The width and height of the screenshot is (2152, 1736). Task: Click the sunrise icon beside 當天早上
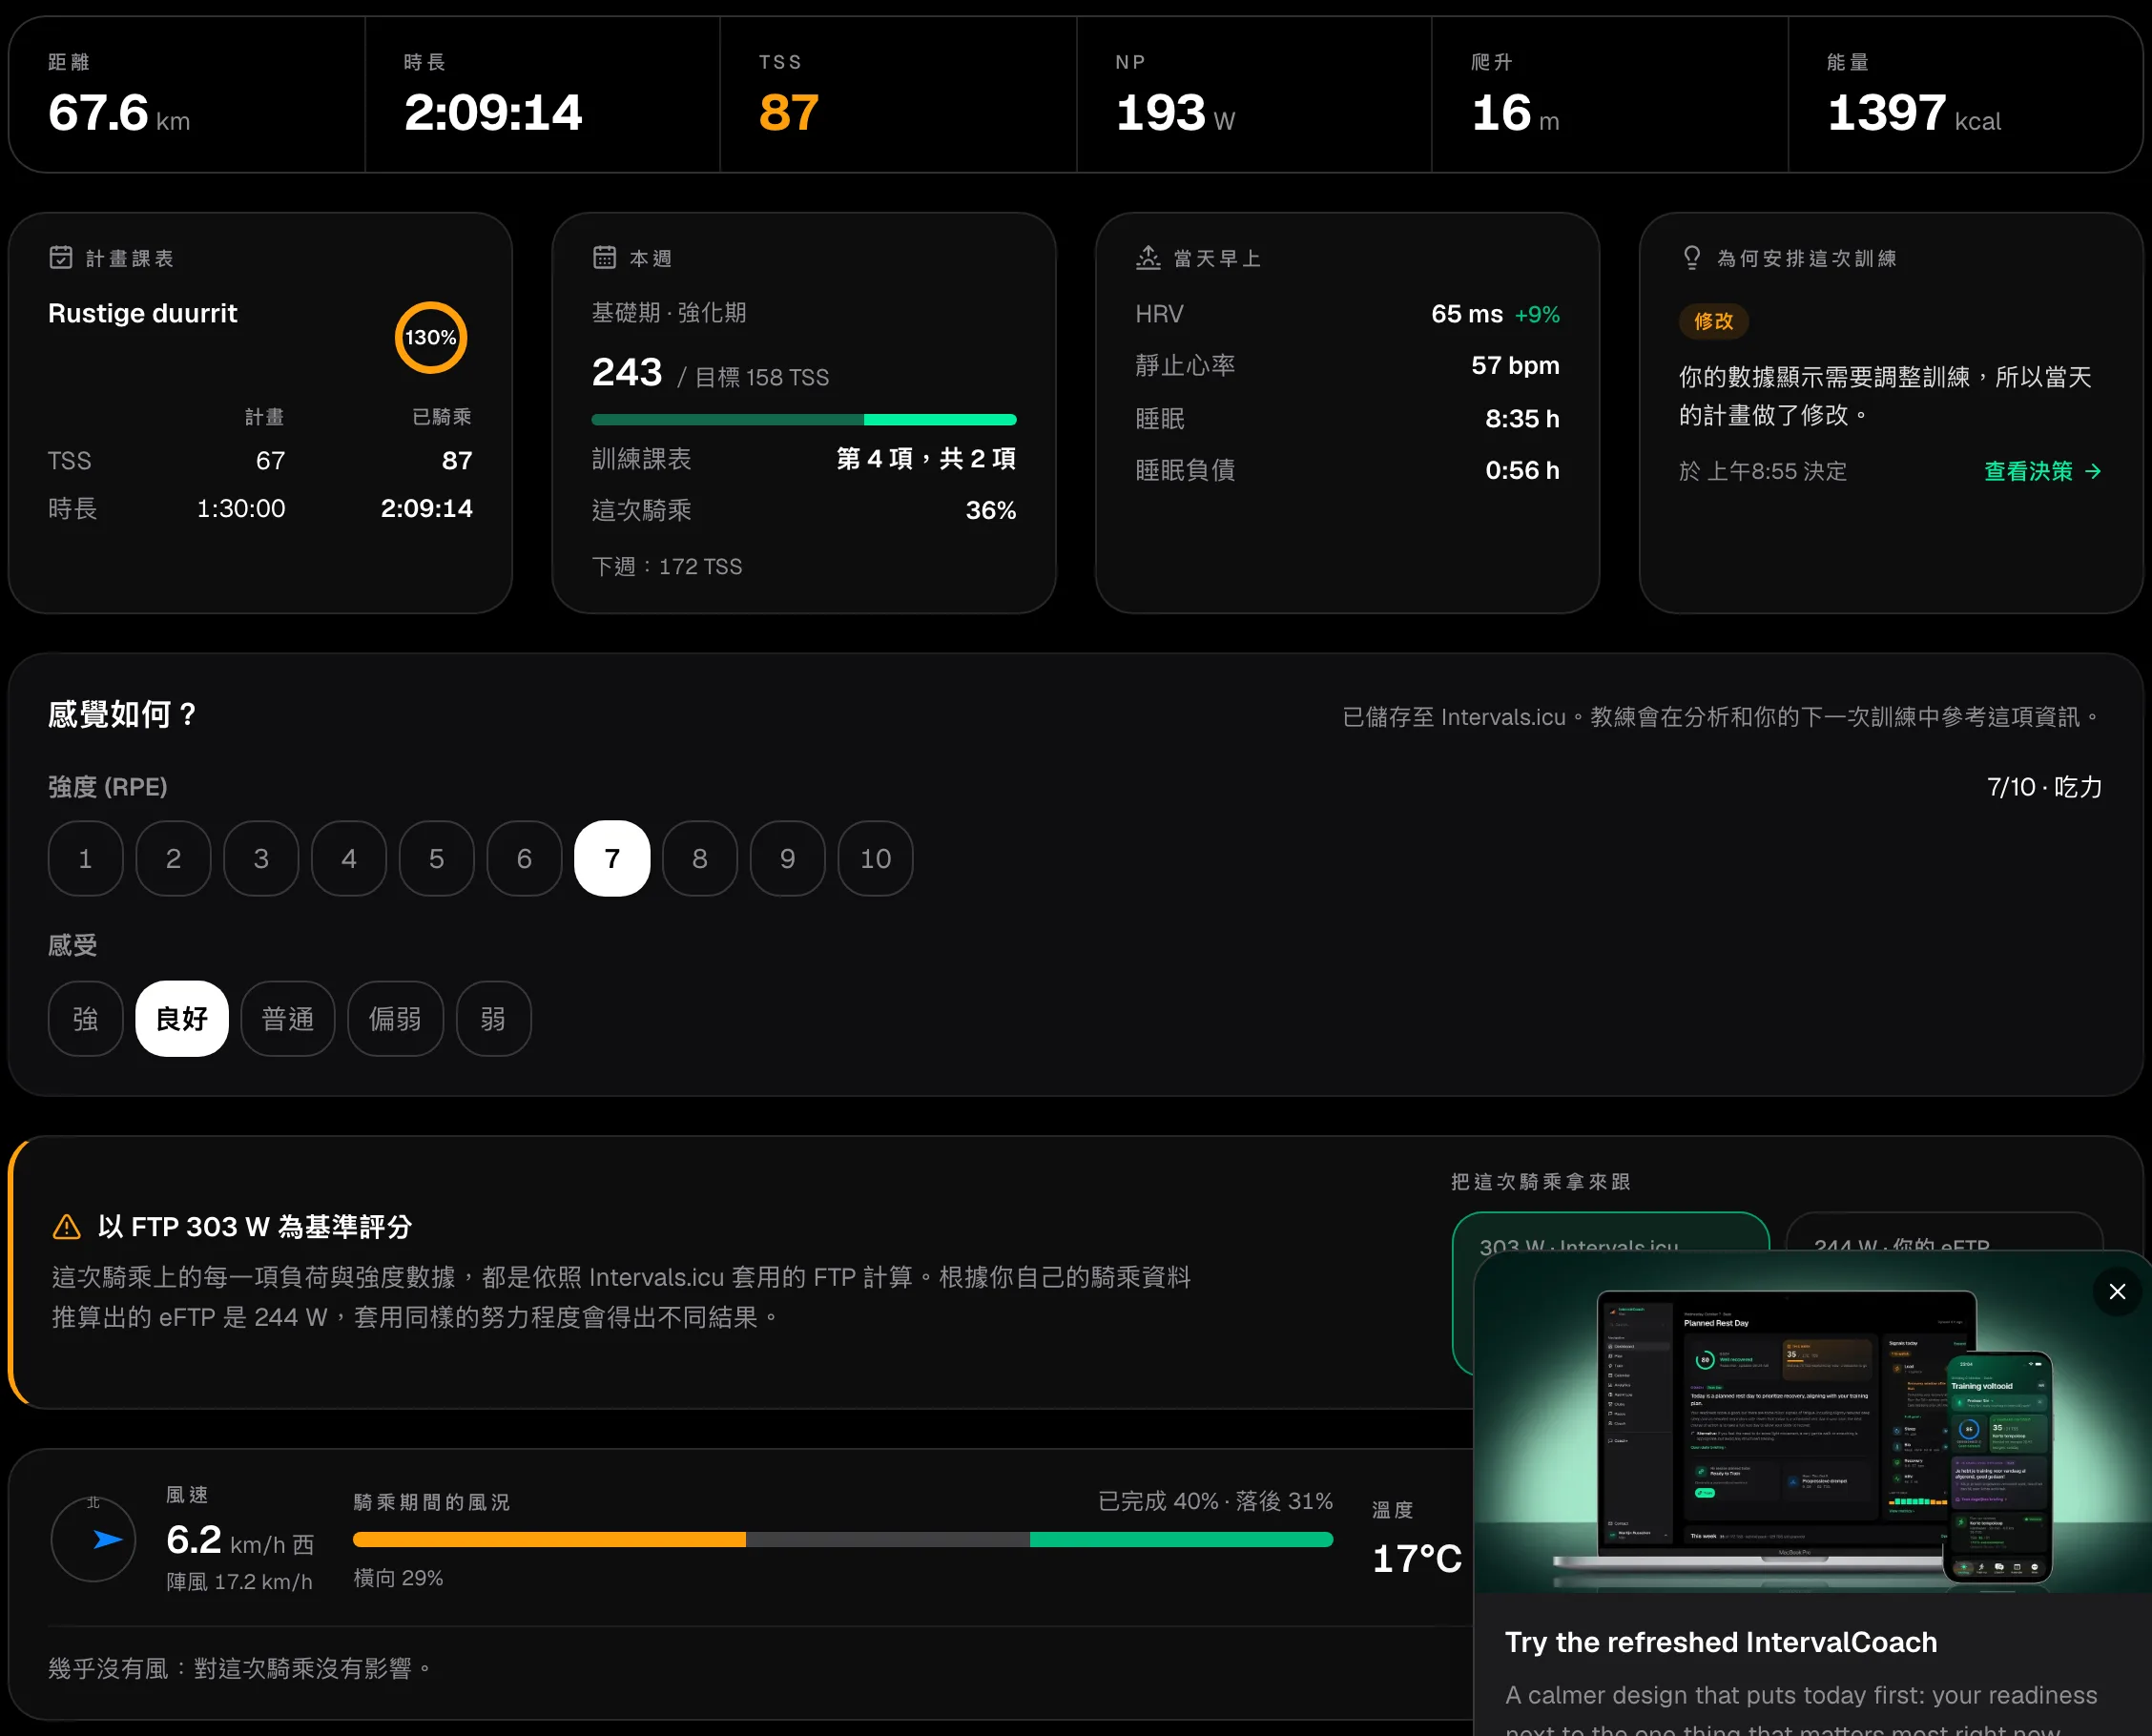tap(1148, 258)
